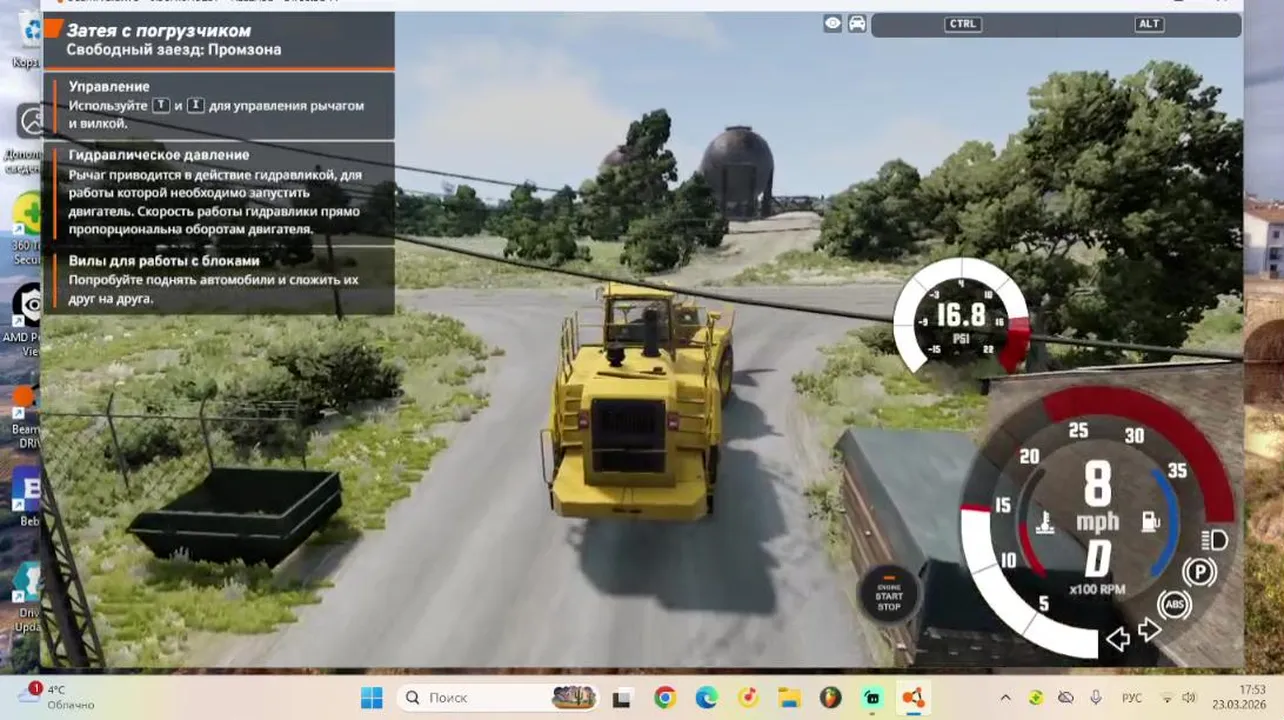The width and height of the screenshot is (1284, 720).
Task: Click the headlights indicator on the tachometer
Action: pos(1214,540)
